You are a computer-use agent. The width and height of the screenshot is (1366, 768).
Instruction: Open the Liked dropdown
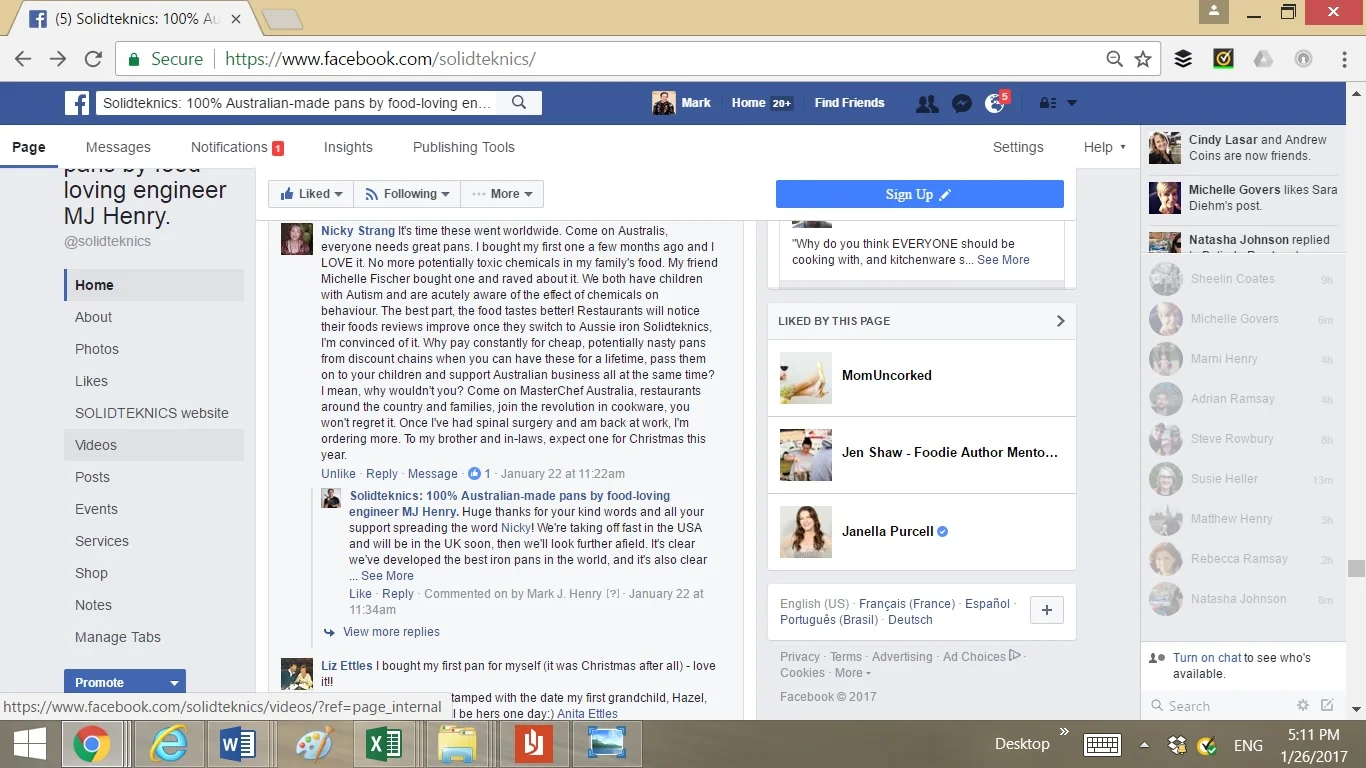(x=311, y=194)
